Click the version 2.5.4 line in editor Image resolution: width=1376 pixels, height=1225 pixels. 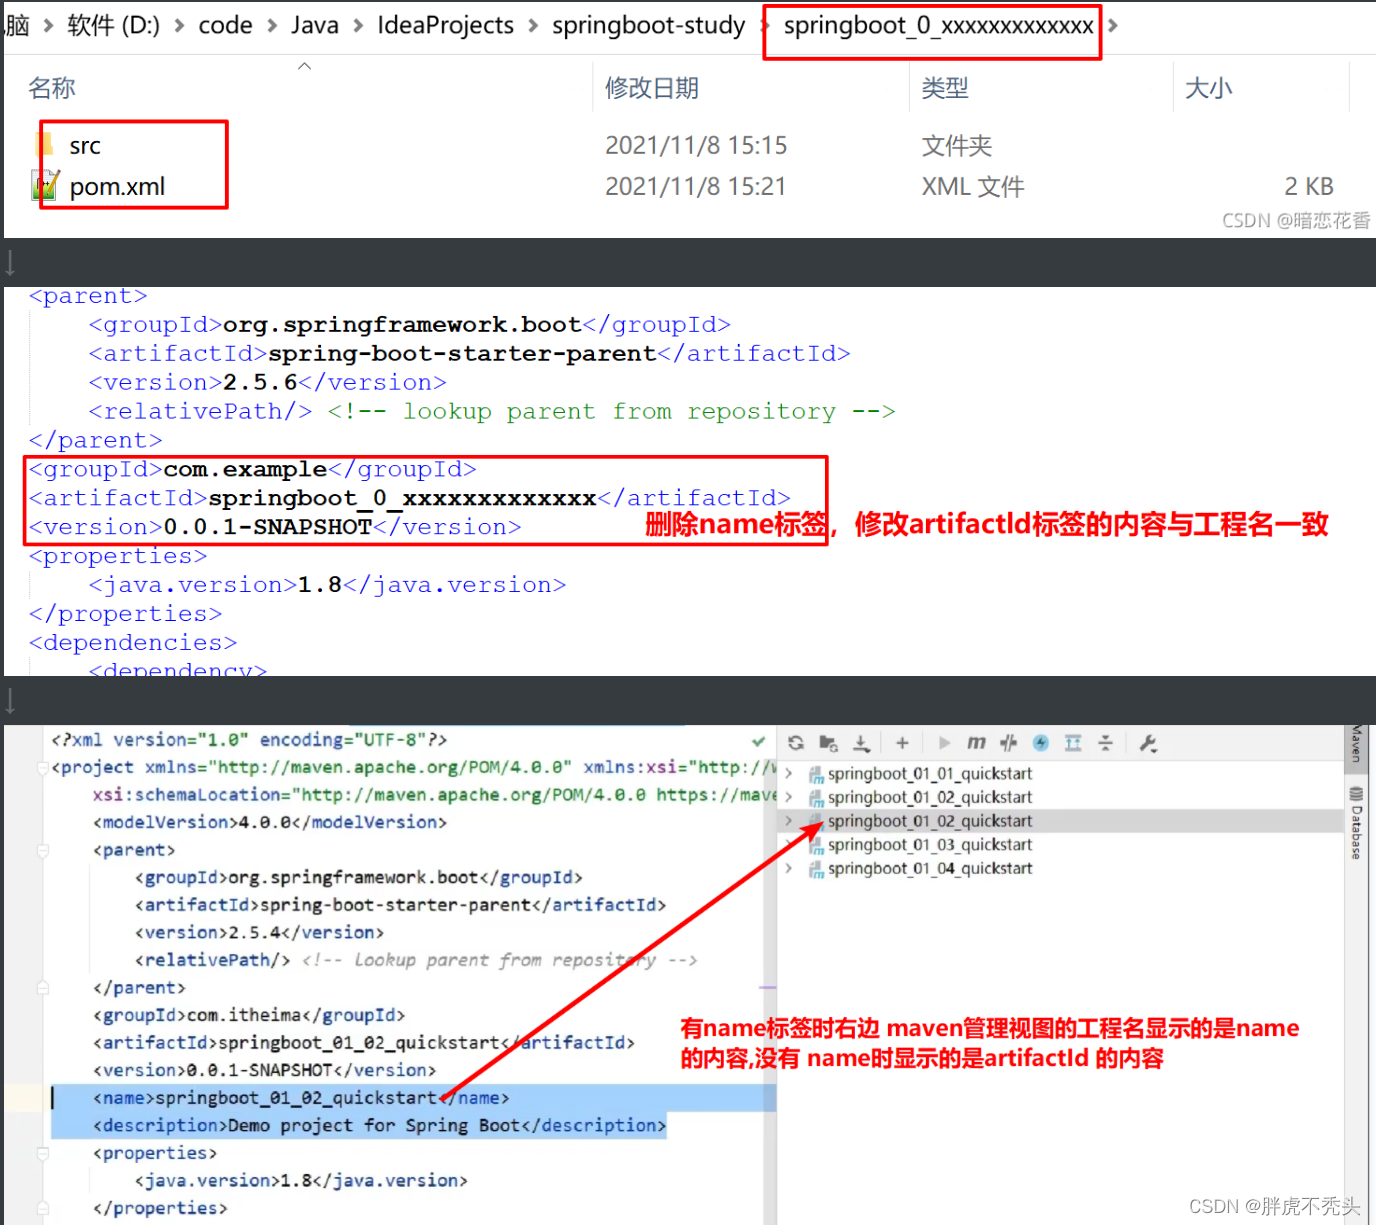[260, 932]
